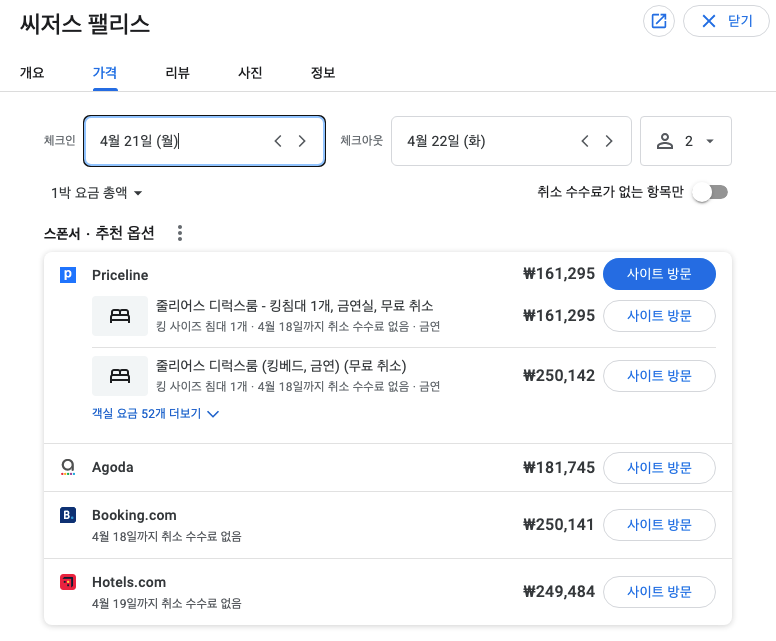
Task: Click bed icon of the ₩161,295 room
Action: click(x=120, y=316)
